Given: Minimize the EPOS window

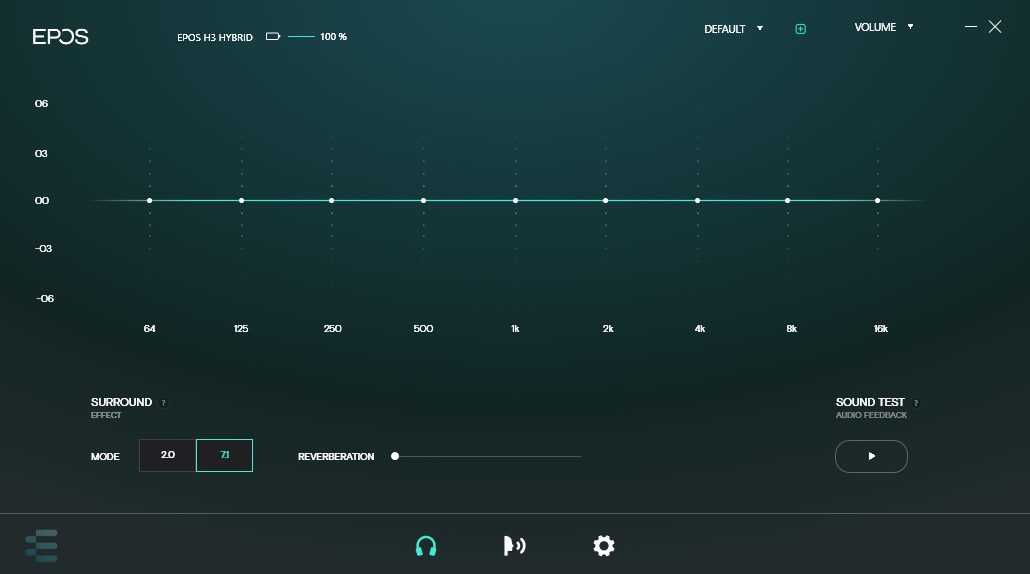Looking at the screenshot, I should [970, 27].
